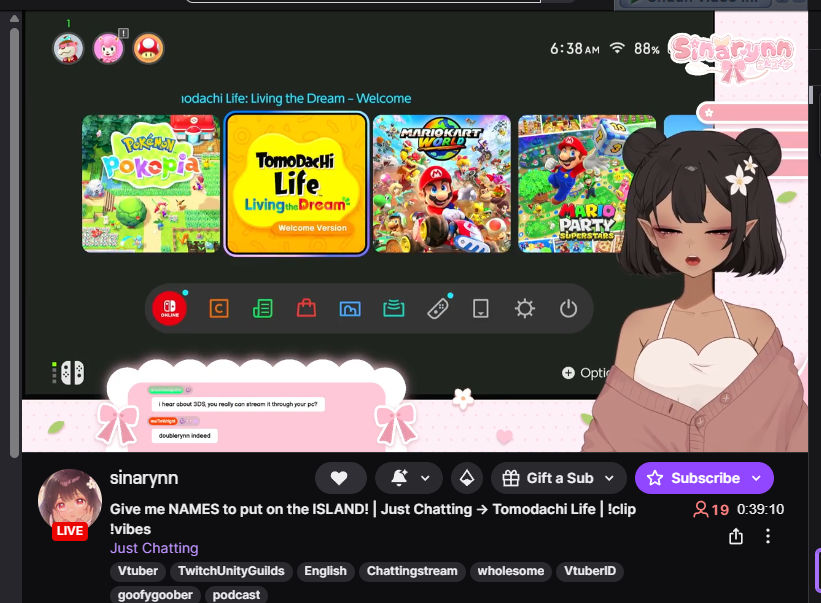Select the English tag
Screen dimensions: 821x603
(325, 571)
